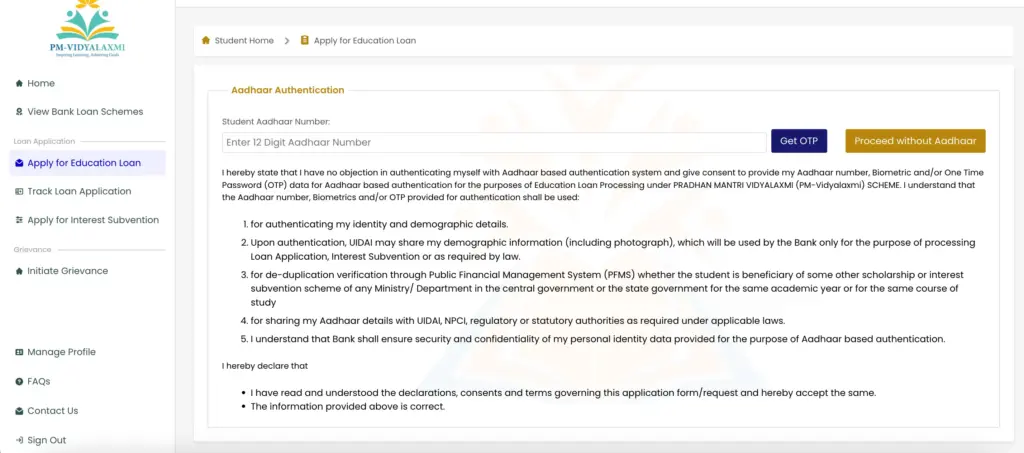This screenshot has height=453, width=1024.
Task: Click consent item about de-duplication verification through PFMS
Action: (607, 289)
